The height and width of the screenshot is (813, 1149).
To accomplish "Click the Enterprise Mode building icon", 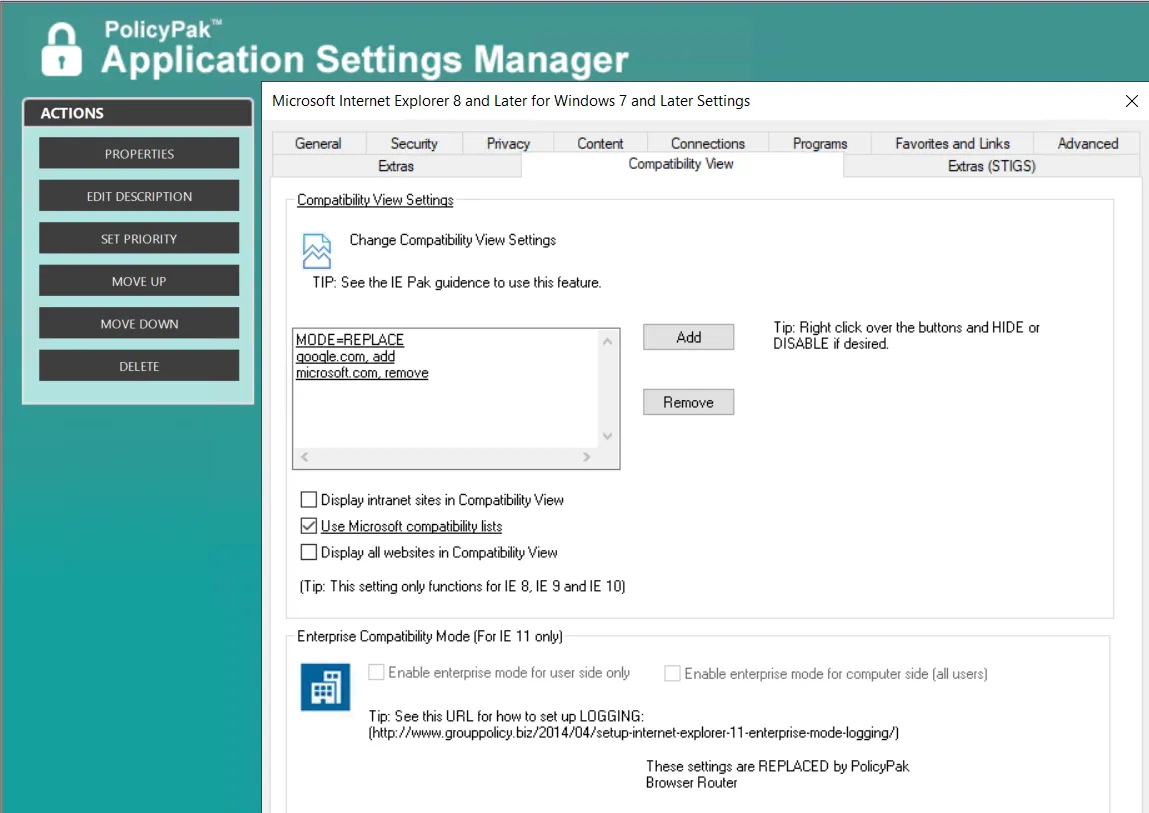I will click(325, 687).
